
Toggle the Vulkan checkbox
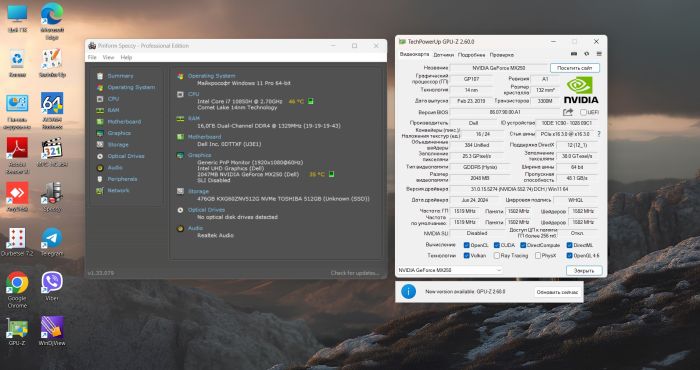(467, 256)
